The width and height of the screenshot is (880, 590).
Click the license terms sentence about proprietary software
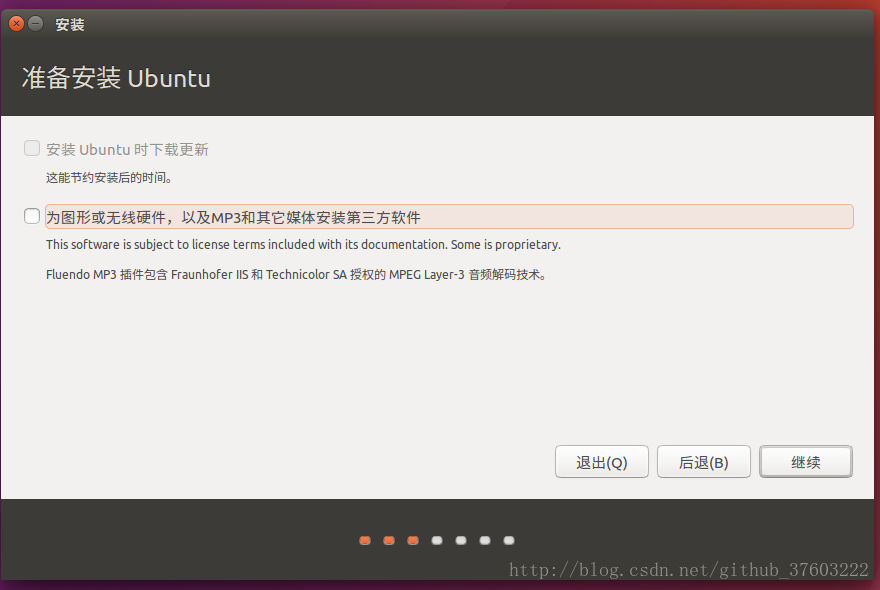[303, 245]
